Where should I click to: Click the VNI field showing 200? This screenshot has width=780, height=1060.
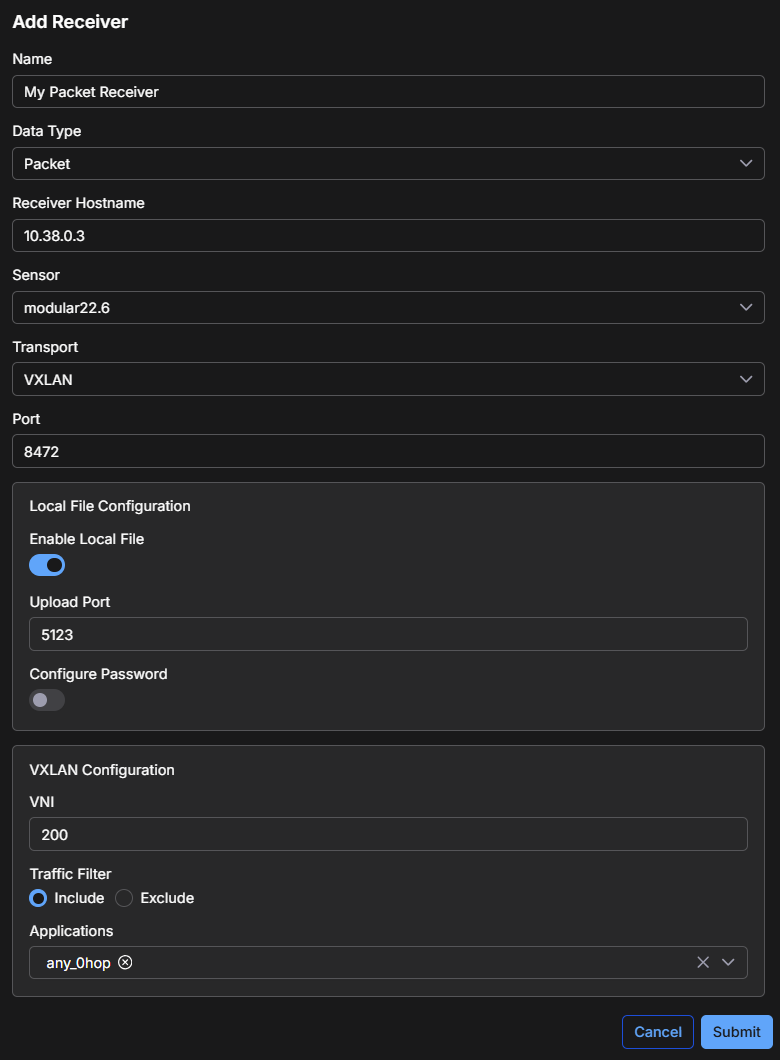[388, 834]
